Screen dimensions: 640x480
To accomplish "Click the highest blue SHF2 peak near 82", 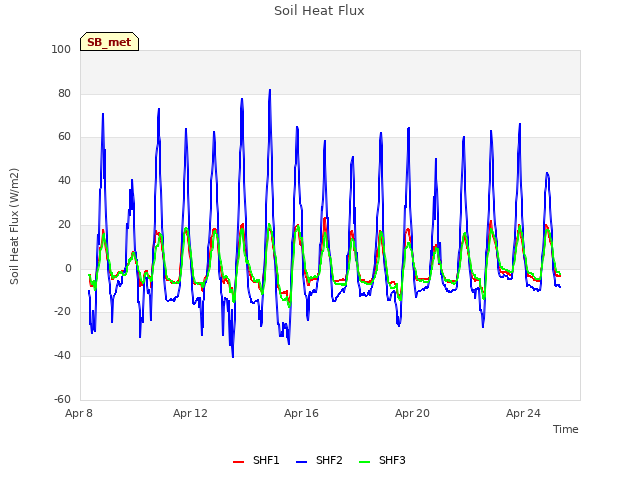I will (x=270, y=90).
